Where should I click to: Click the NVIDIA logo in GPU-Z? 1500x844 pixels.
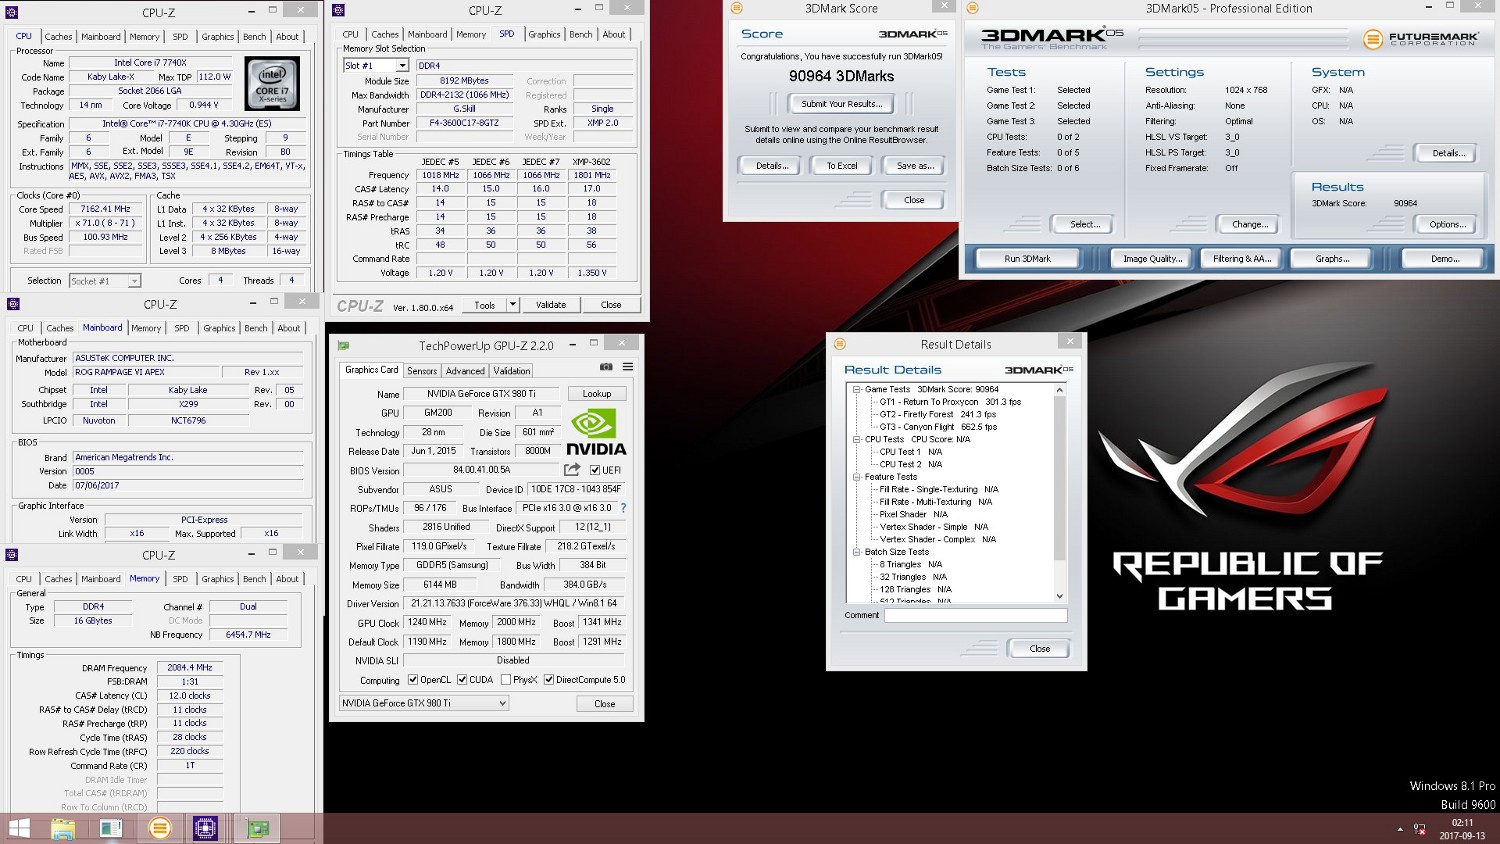(x=596, y=431)
